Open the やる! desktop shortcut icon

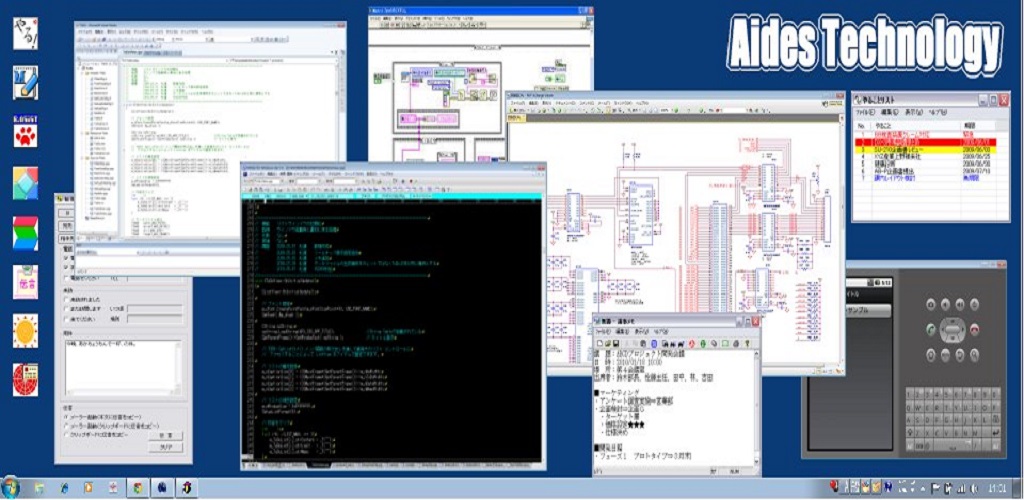click(25, 33)
